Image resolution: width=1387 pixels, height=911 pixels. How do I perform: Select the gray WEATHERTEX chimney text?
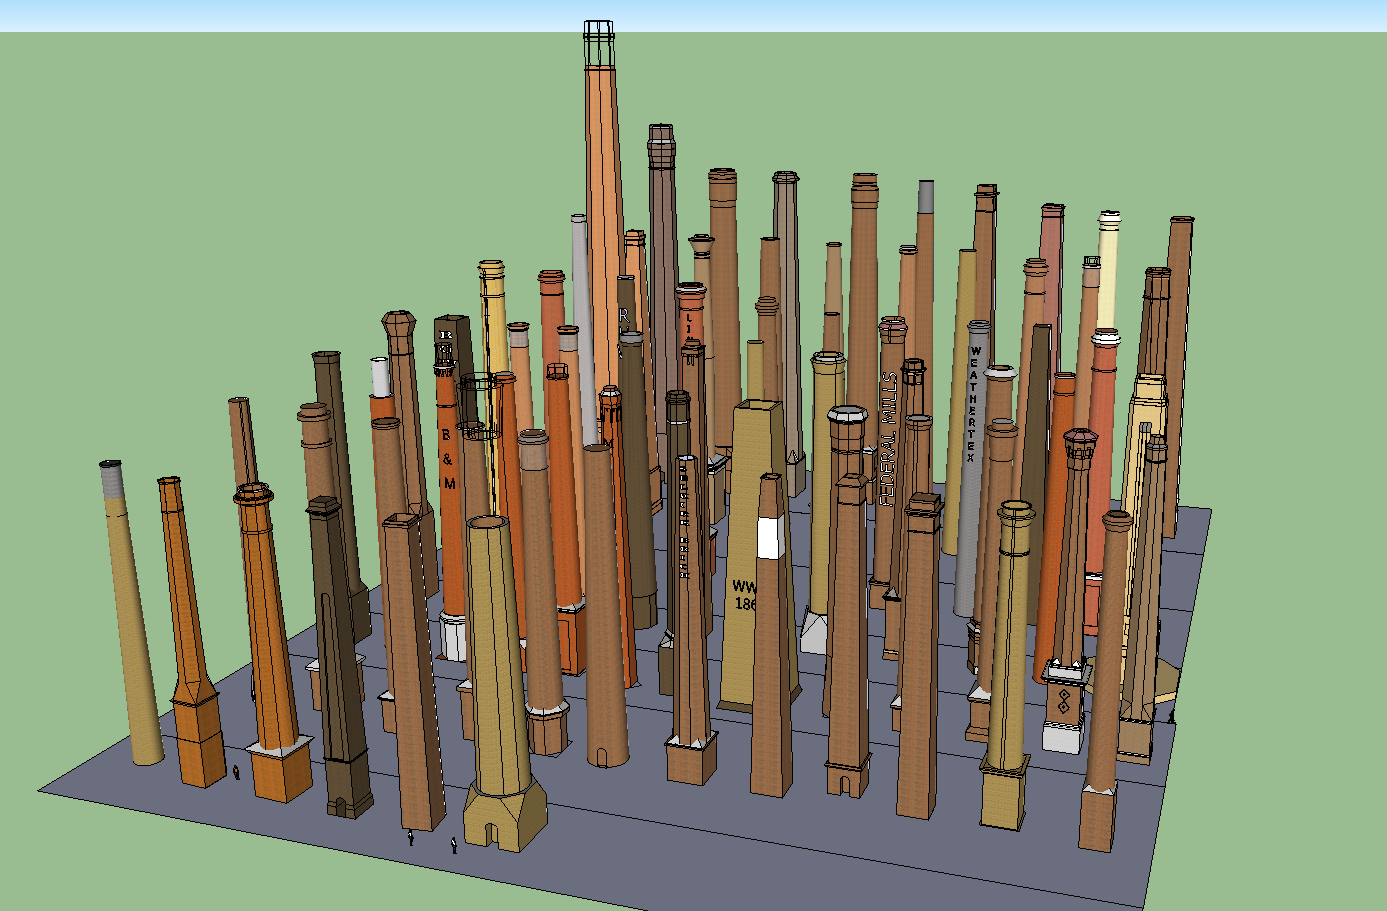coord(974,403)
